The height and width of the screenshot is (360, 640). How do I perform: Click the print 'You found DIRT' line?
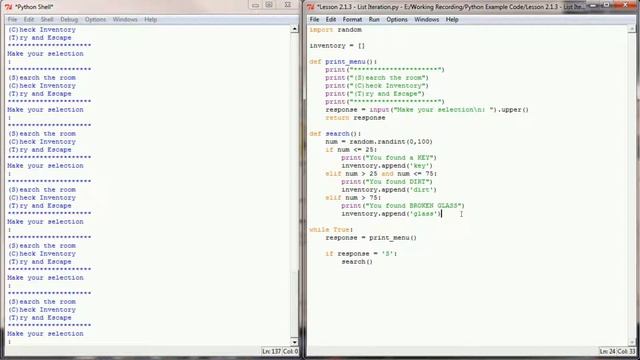[x=387, y=182]
